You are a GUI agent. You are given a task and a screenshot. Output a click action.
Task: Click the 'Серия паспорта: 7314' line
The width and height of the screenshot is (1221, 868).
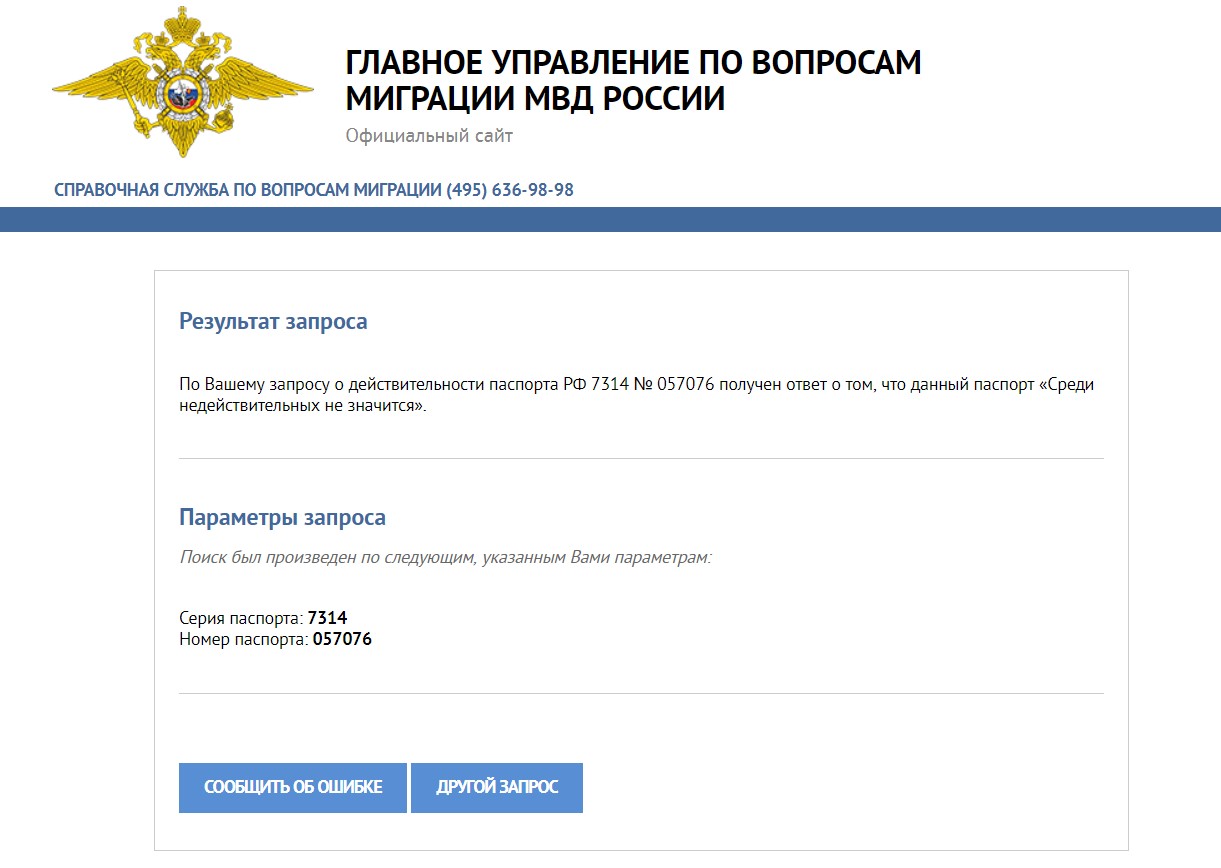[x=263, y=618]
